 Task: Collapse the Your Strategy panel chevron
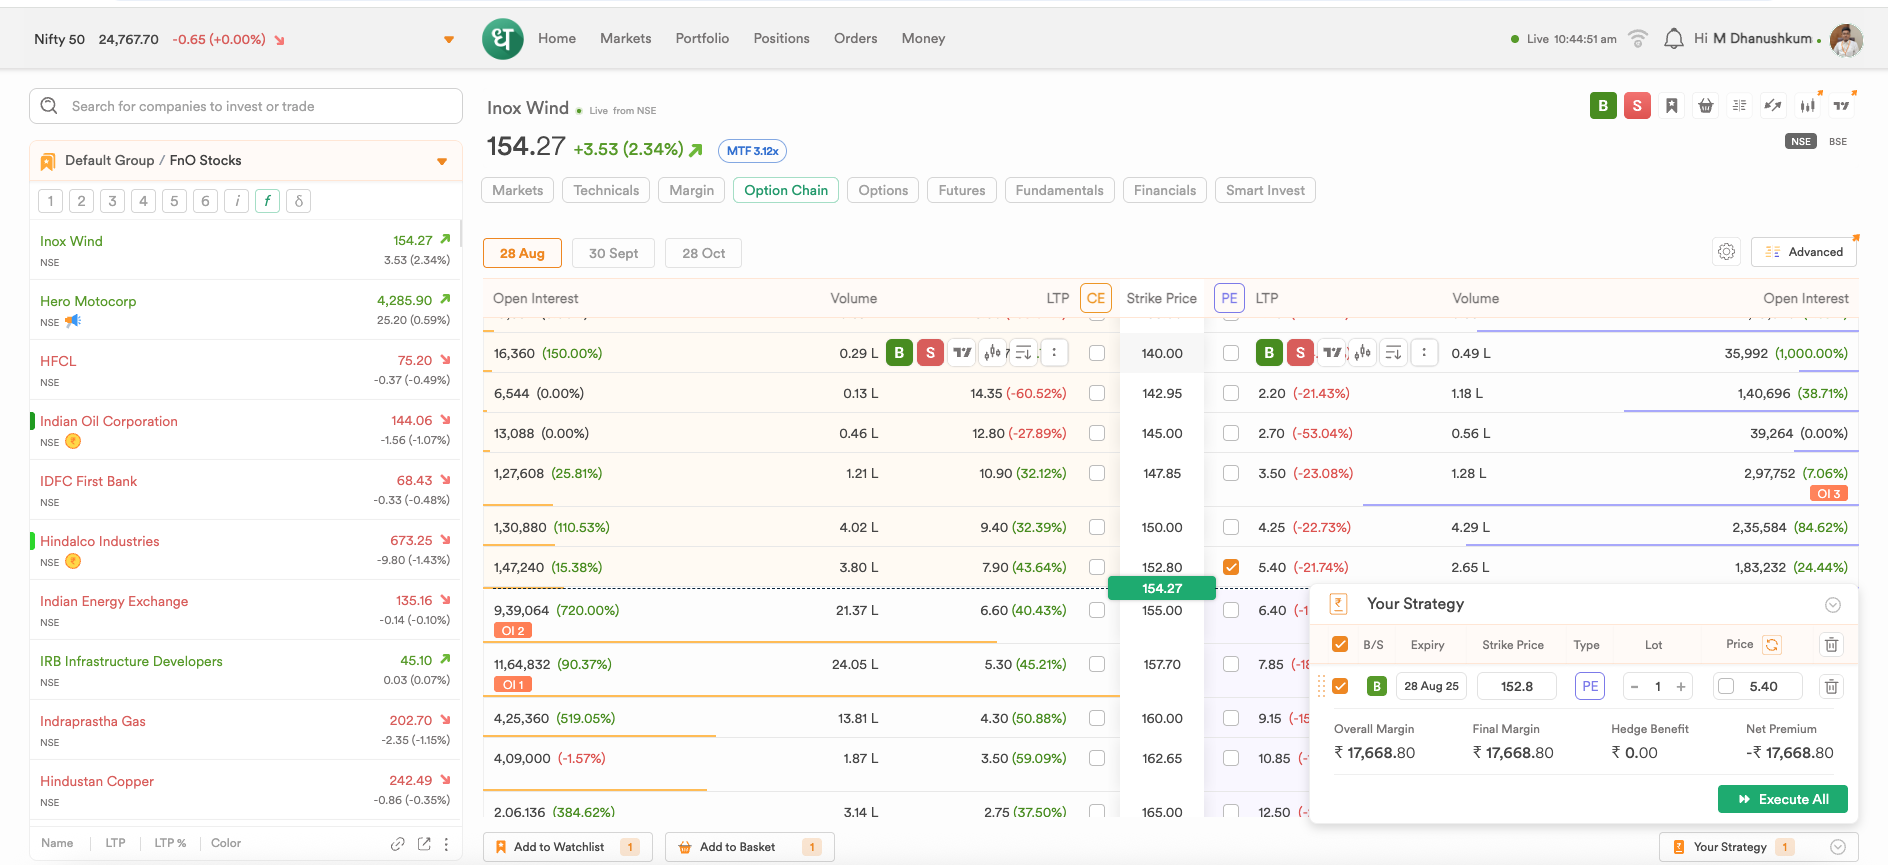(1833, 604)
